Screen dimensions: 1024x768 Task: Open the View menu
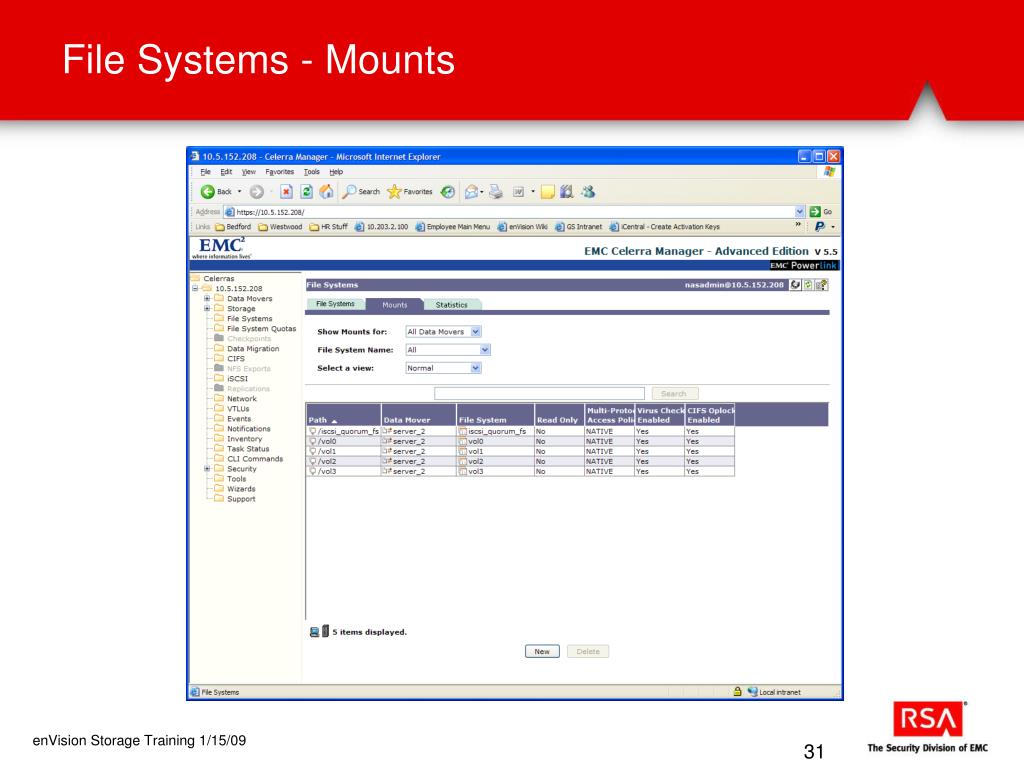[x=248, y=172]
